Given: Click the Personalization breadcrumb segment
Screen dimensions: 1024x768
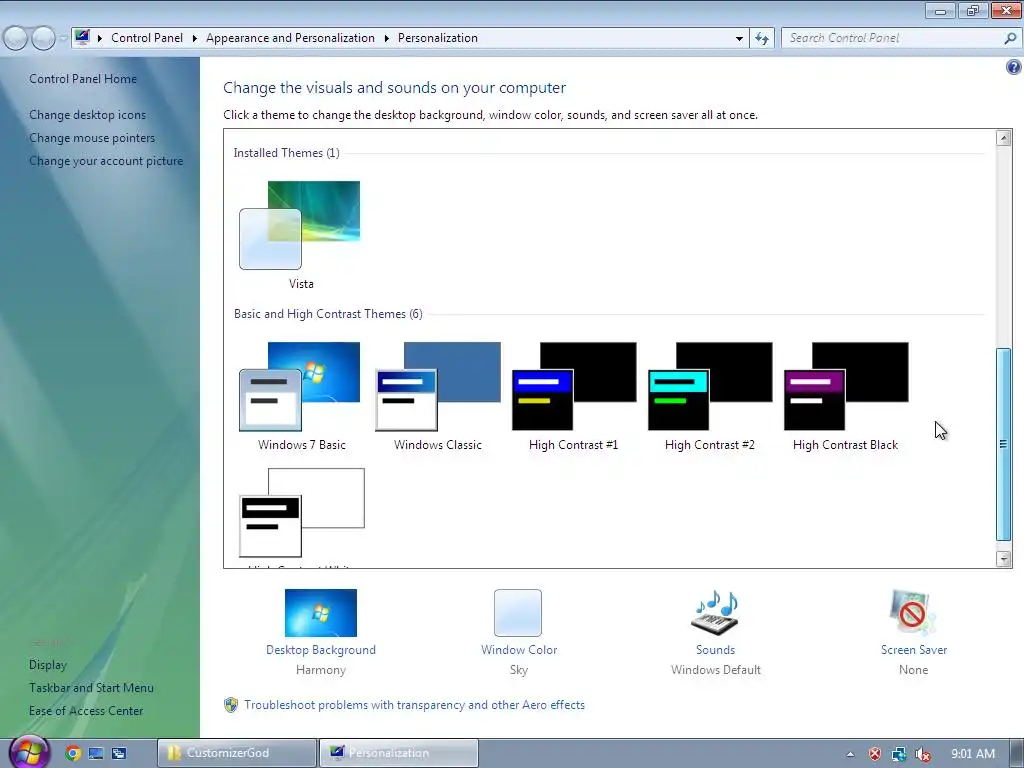Looking at the screenshot, I should (x=438, y=38).
